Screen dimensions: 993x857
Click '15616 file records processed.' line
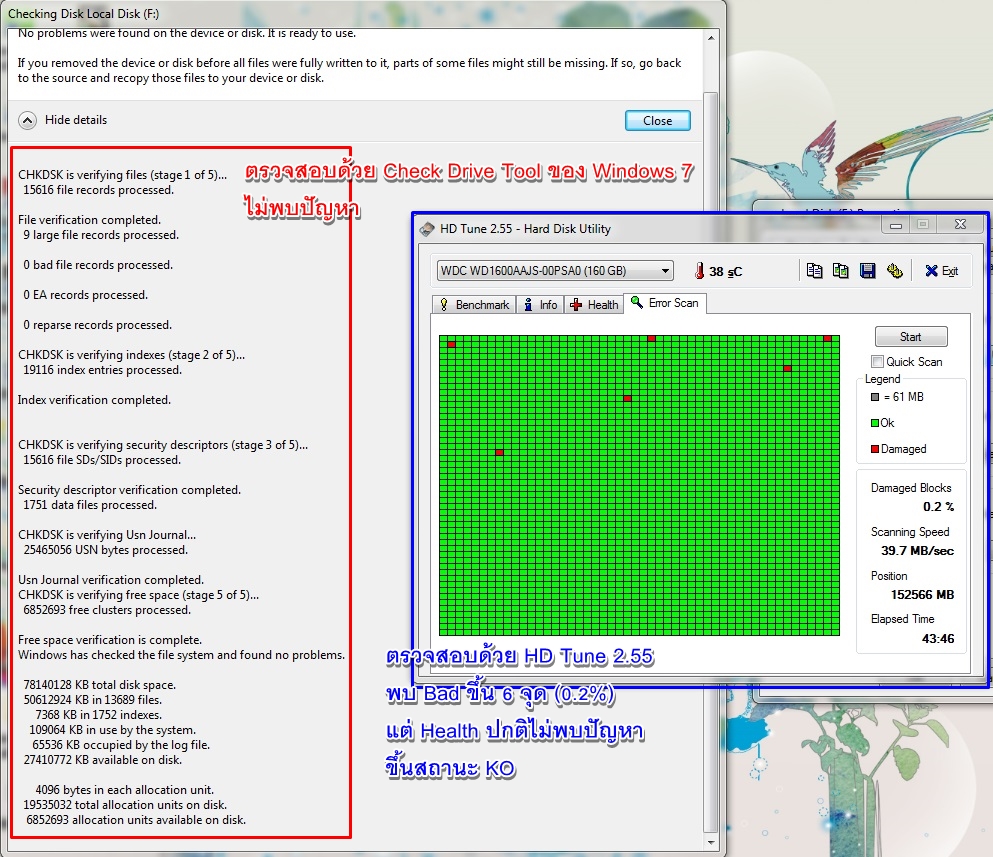click(x=98, y=190)
